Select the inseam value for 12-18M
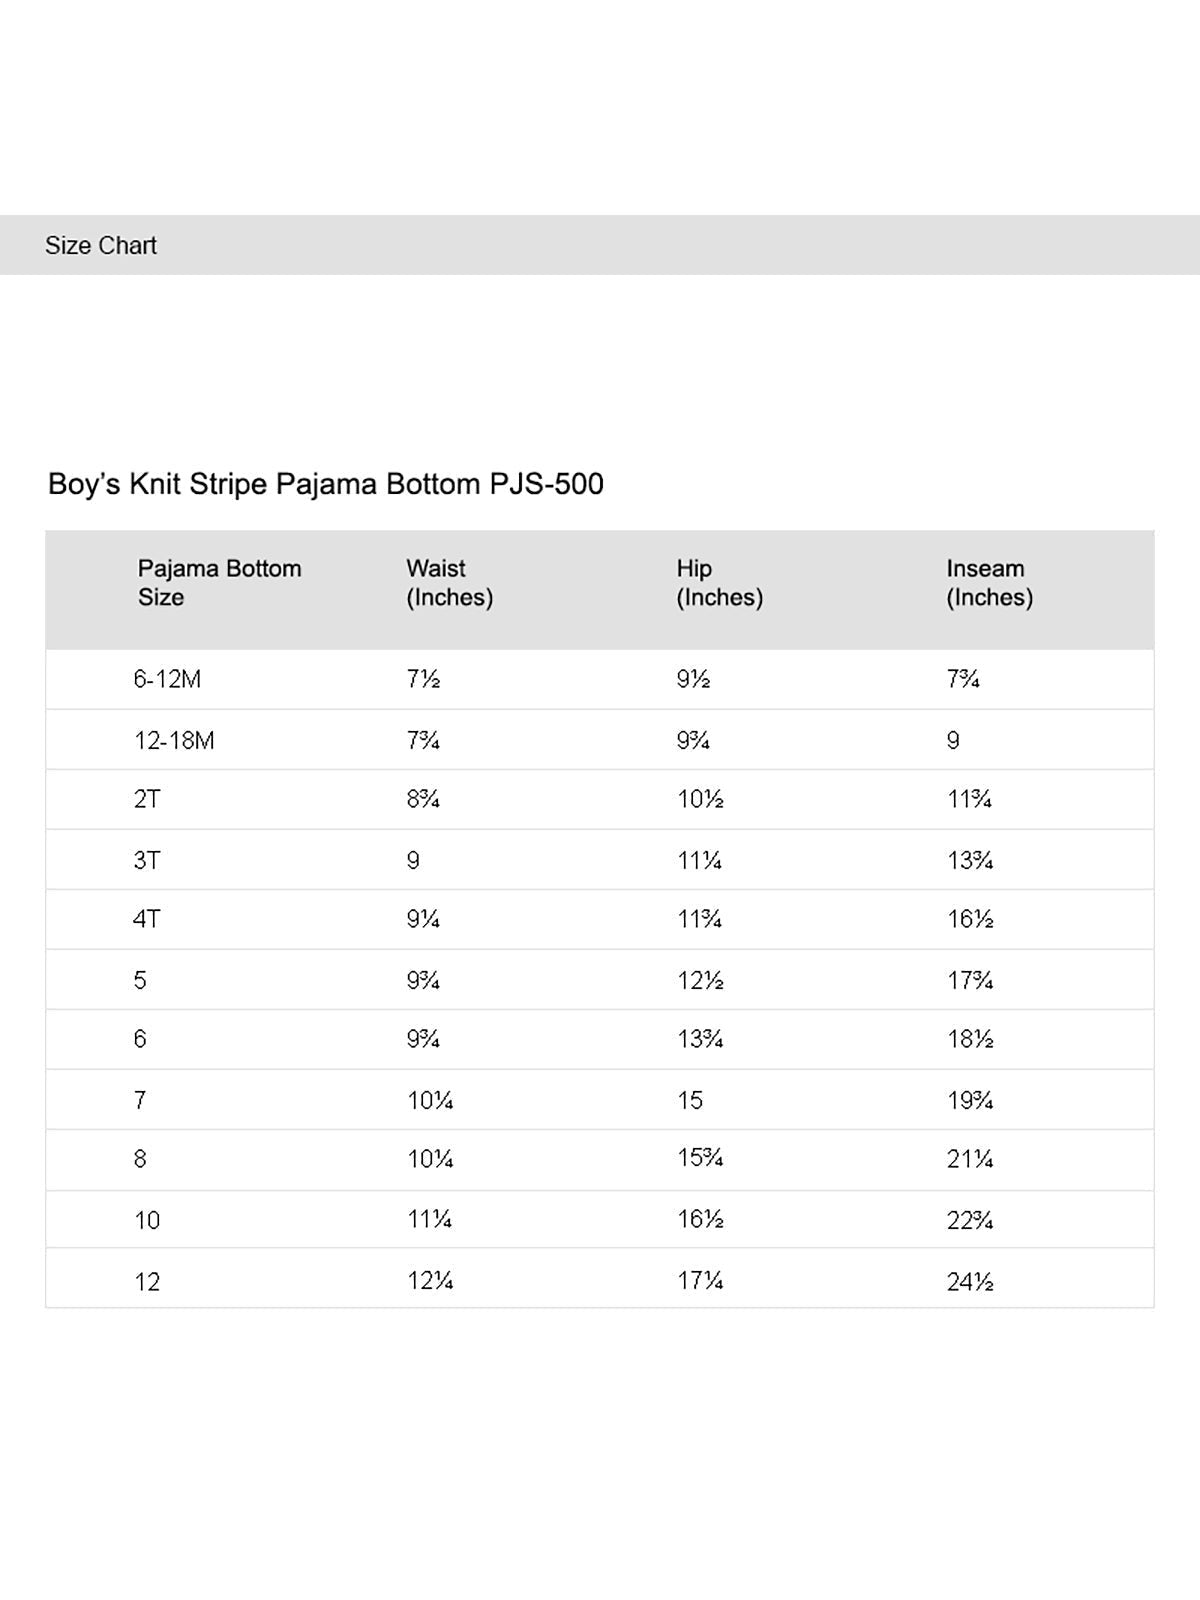 (x=953, y=741)
